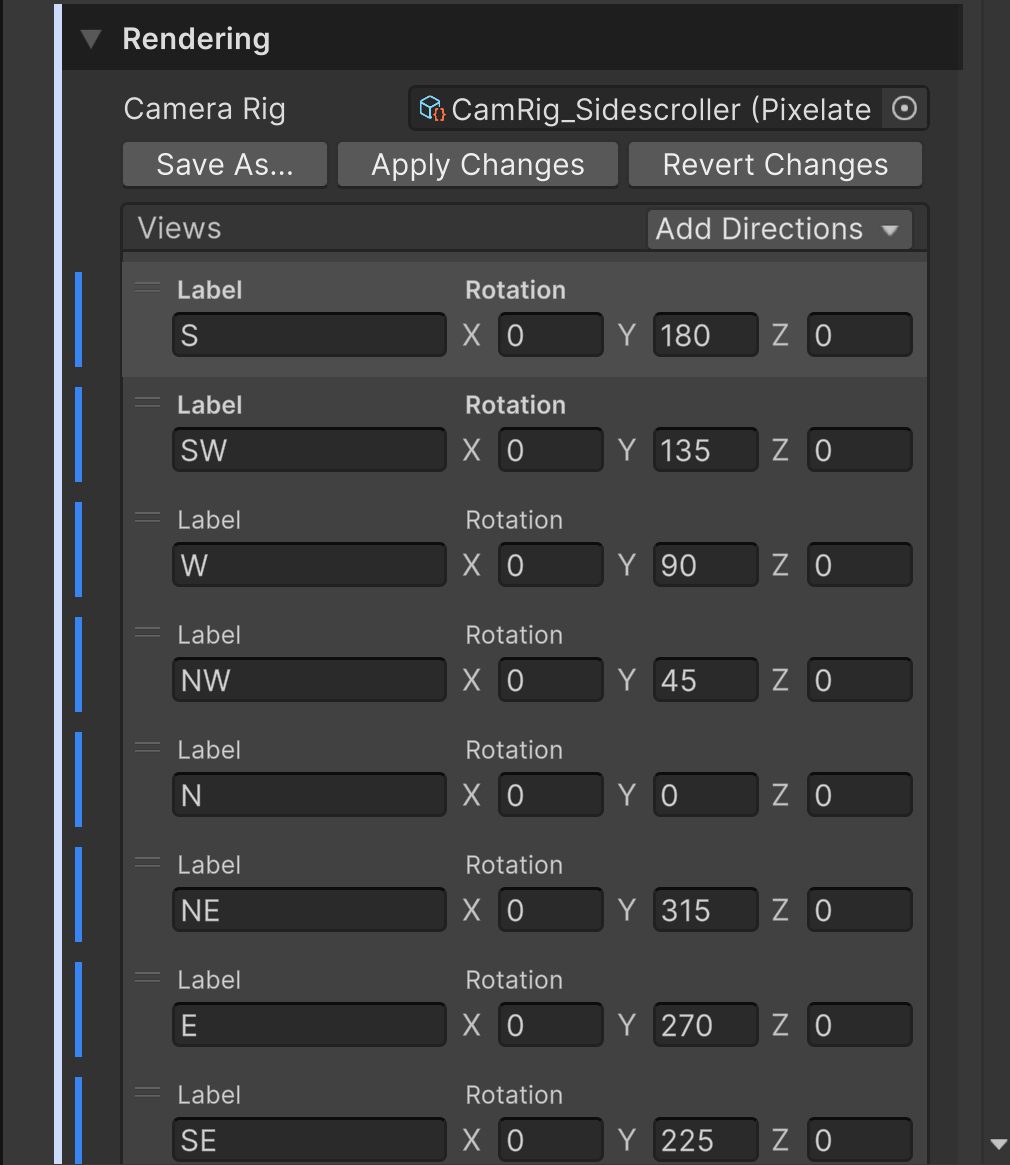Click the Rendering section header title
This screenshot has width=1010, height=1165.
click(x=196, y=39)
